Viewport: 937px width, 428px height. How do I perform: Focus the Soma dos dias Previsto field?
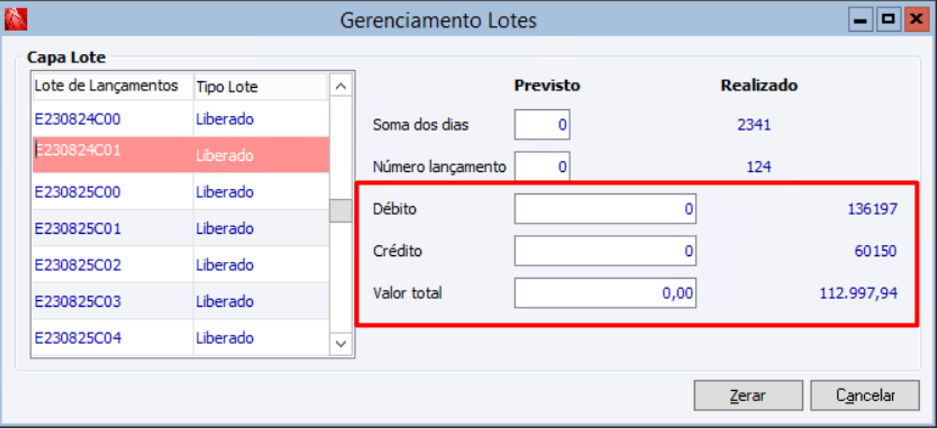pyautogui.click(x=542, y=125)
